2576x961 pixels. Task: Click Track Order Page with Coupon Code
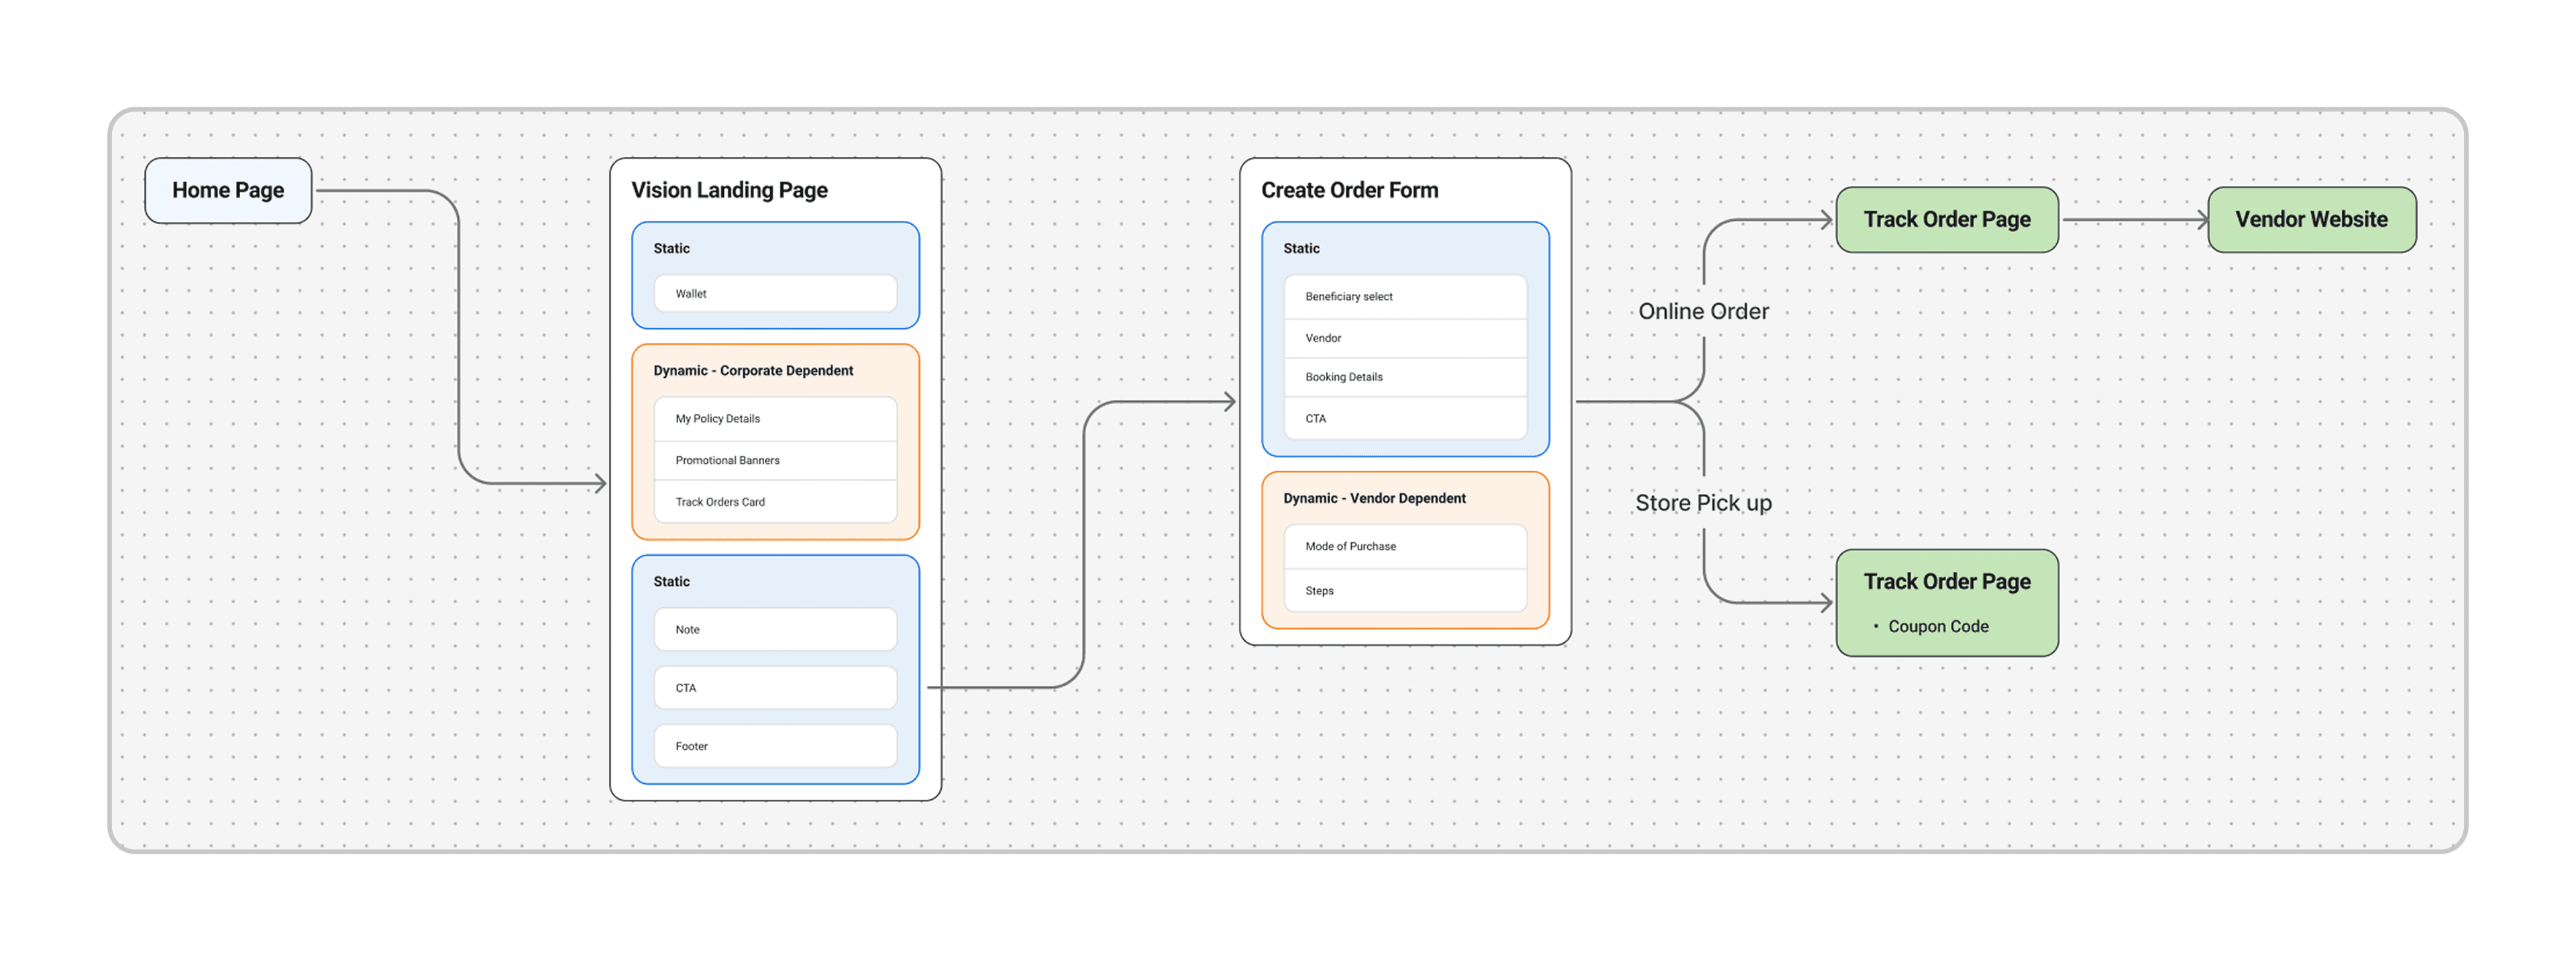[x=1946, y=602]
